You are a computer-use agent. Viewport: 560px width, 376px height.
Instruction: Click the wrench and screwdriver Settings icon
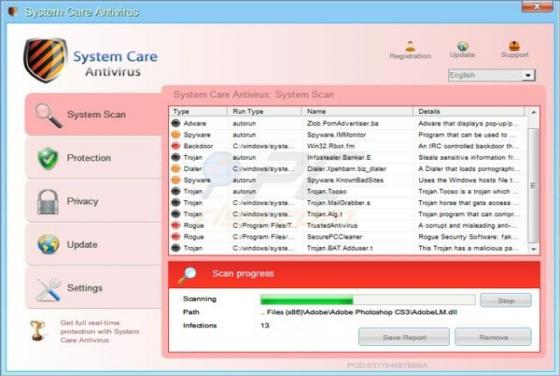coord(48,289)
